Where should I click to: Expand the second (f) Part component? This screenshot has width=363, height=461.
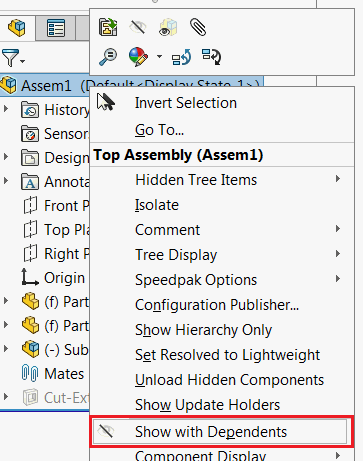pyautogui.click(x=6, y=324)
